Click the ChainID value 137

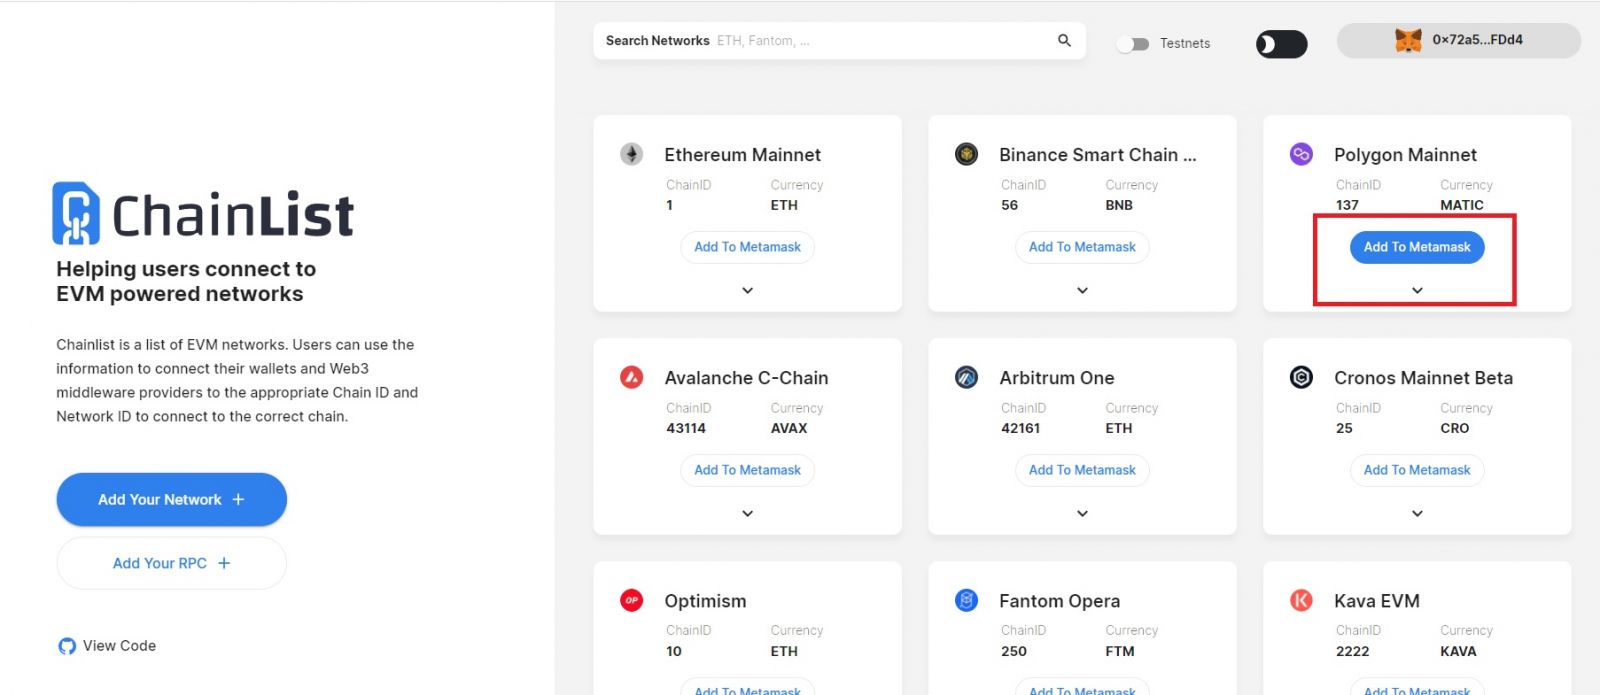(x=1347, y=205)
